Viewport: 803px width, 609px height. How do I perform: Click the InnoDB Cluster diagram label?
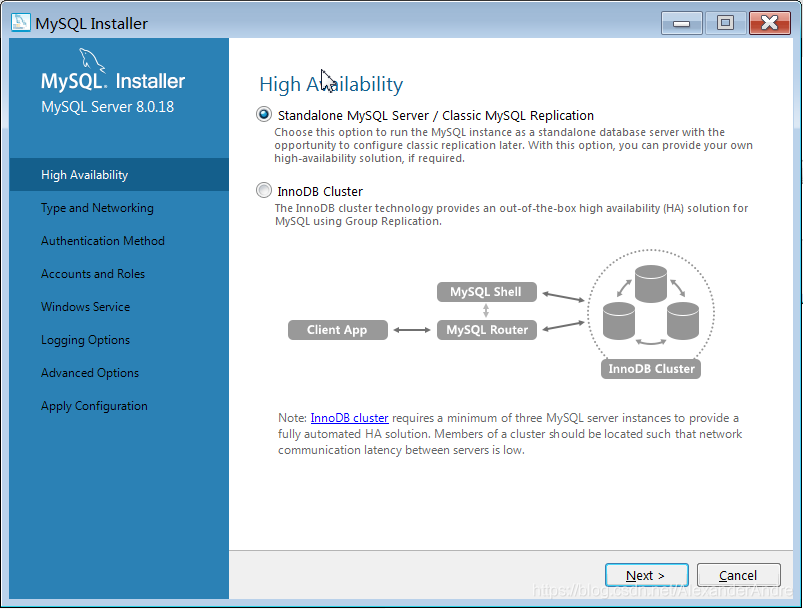point(651,369)
